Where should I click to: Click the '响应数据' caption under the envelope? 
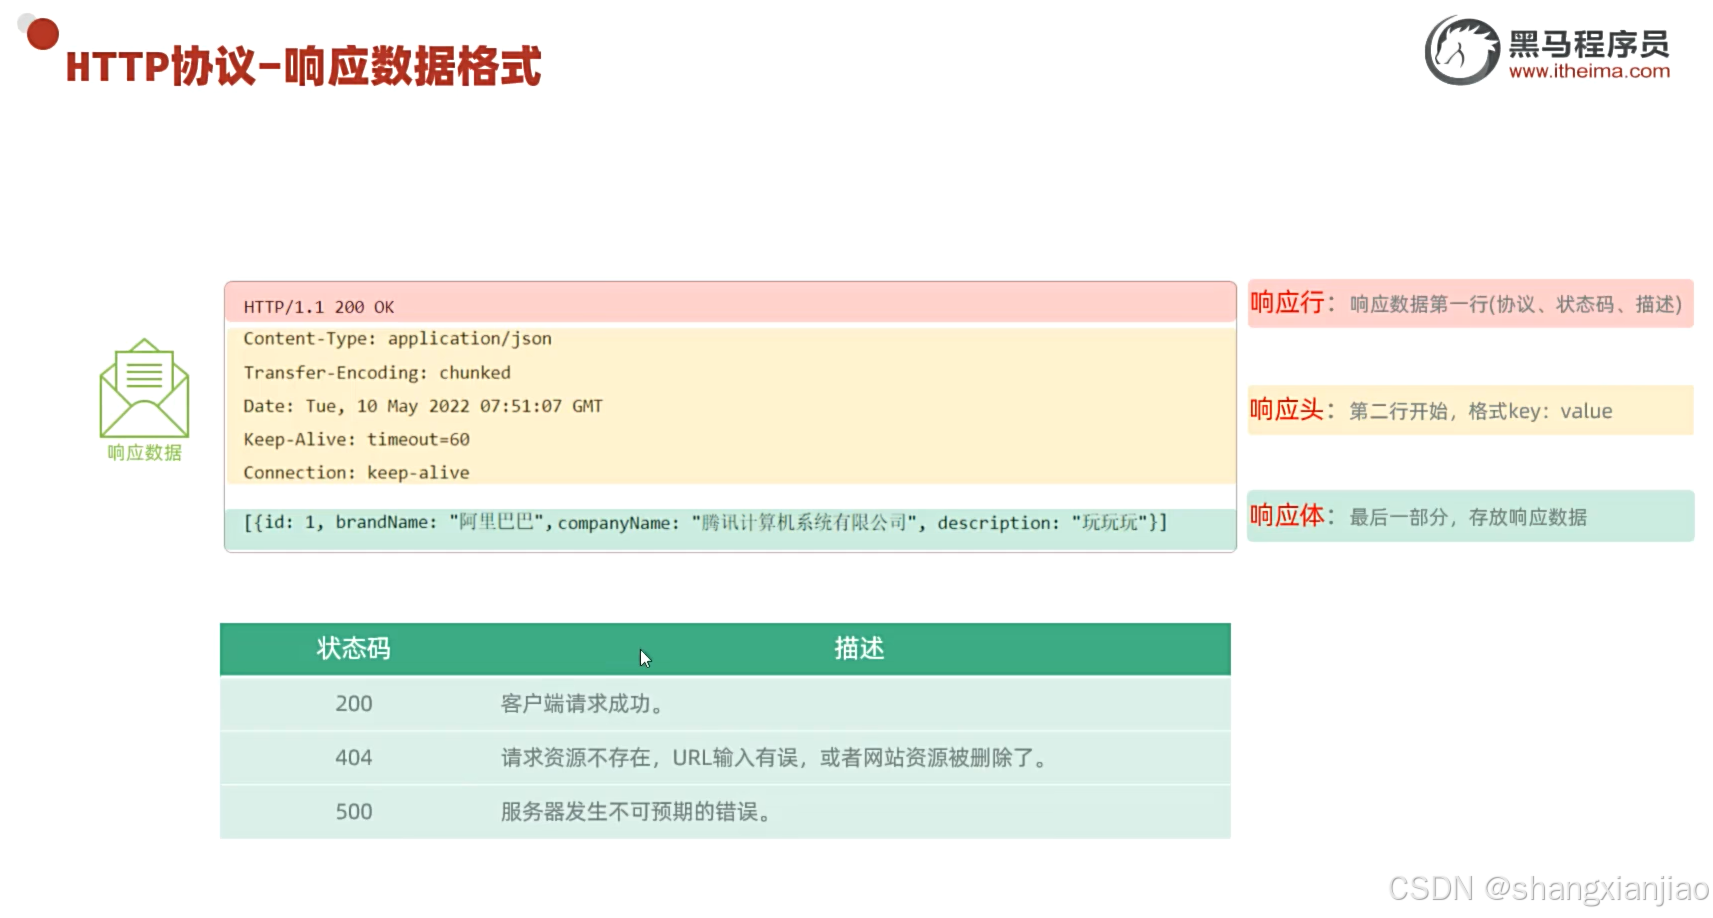coord(145,453)
